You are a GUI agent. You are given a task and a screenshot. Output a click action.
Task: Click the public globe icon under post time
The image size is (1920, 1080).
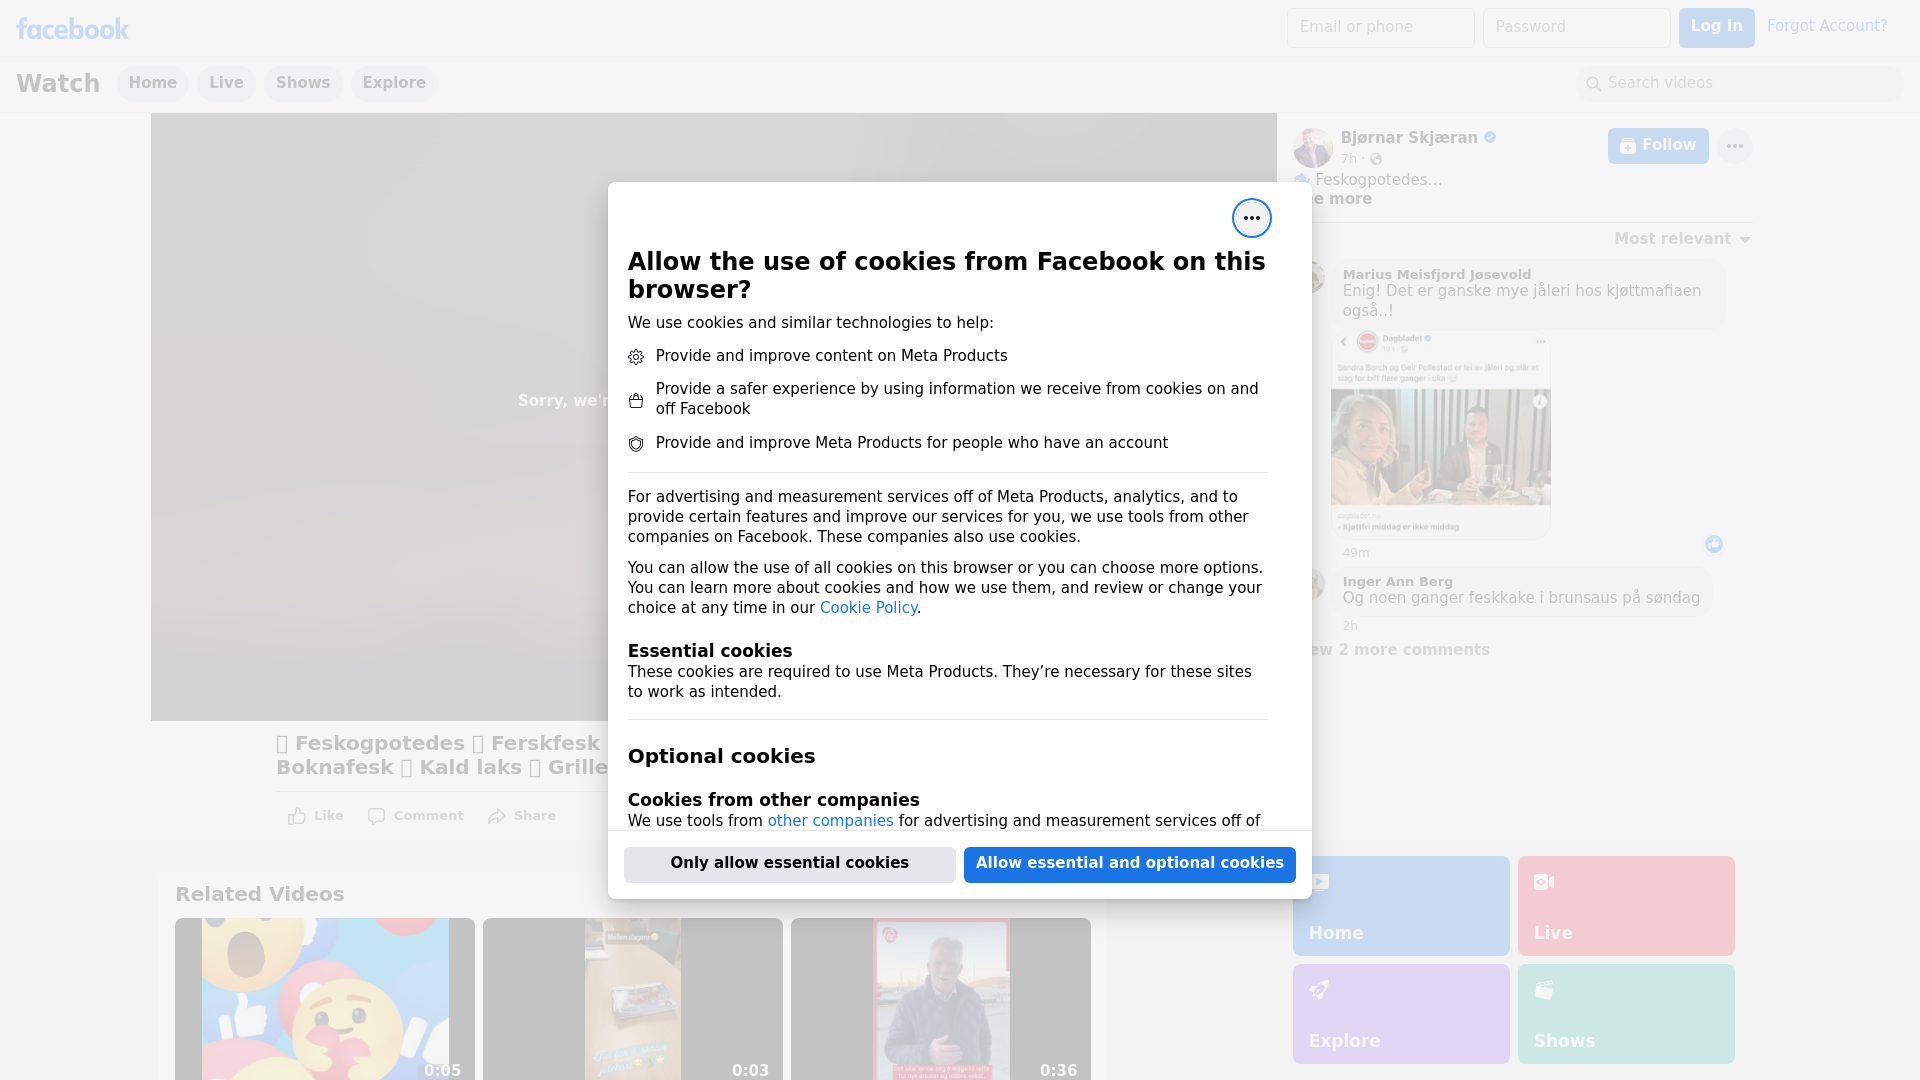pos(1376,160)
